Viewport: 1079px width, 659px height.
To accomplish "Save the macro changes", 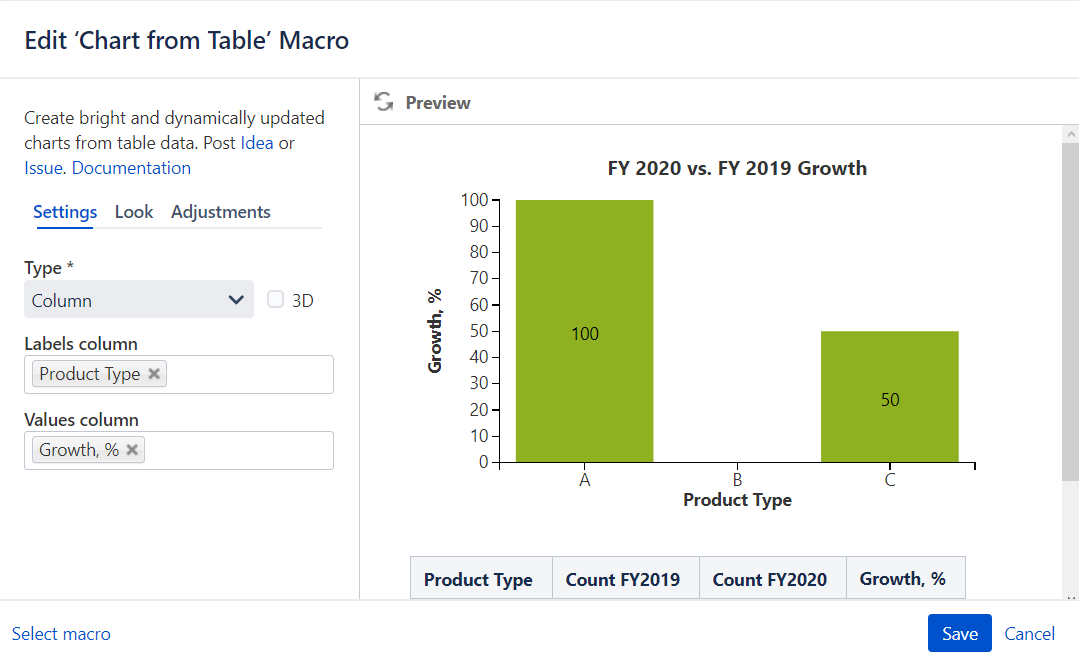I will click(x=959, y=633).
